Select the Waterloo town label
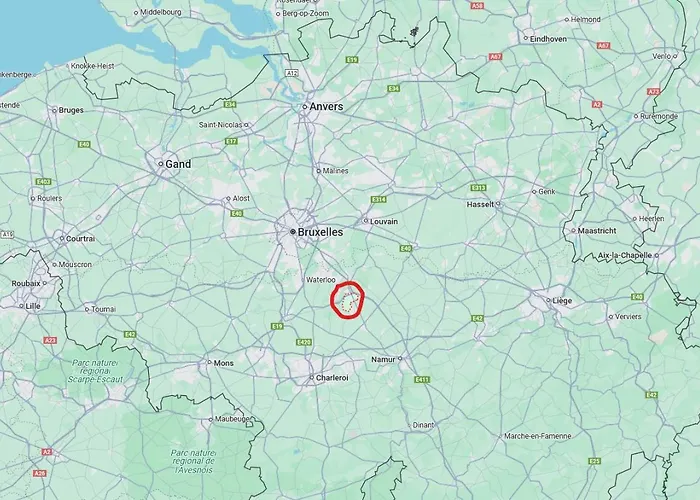The width and height of the screenshot is (700, 500). point(321,280)
